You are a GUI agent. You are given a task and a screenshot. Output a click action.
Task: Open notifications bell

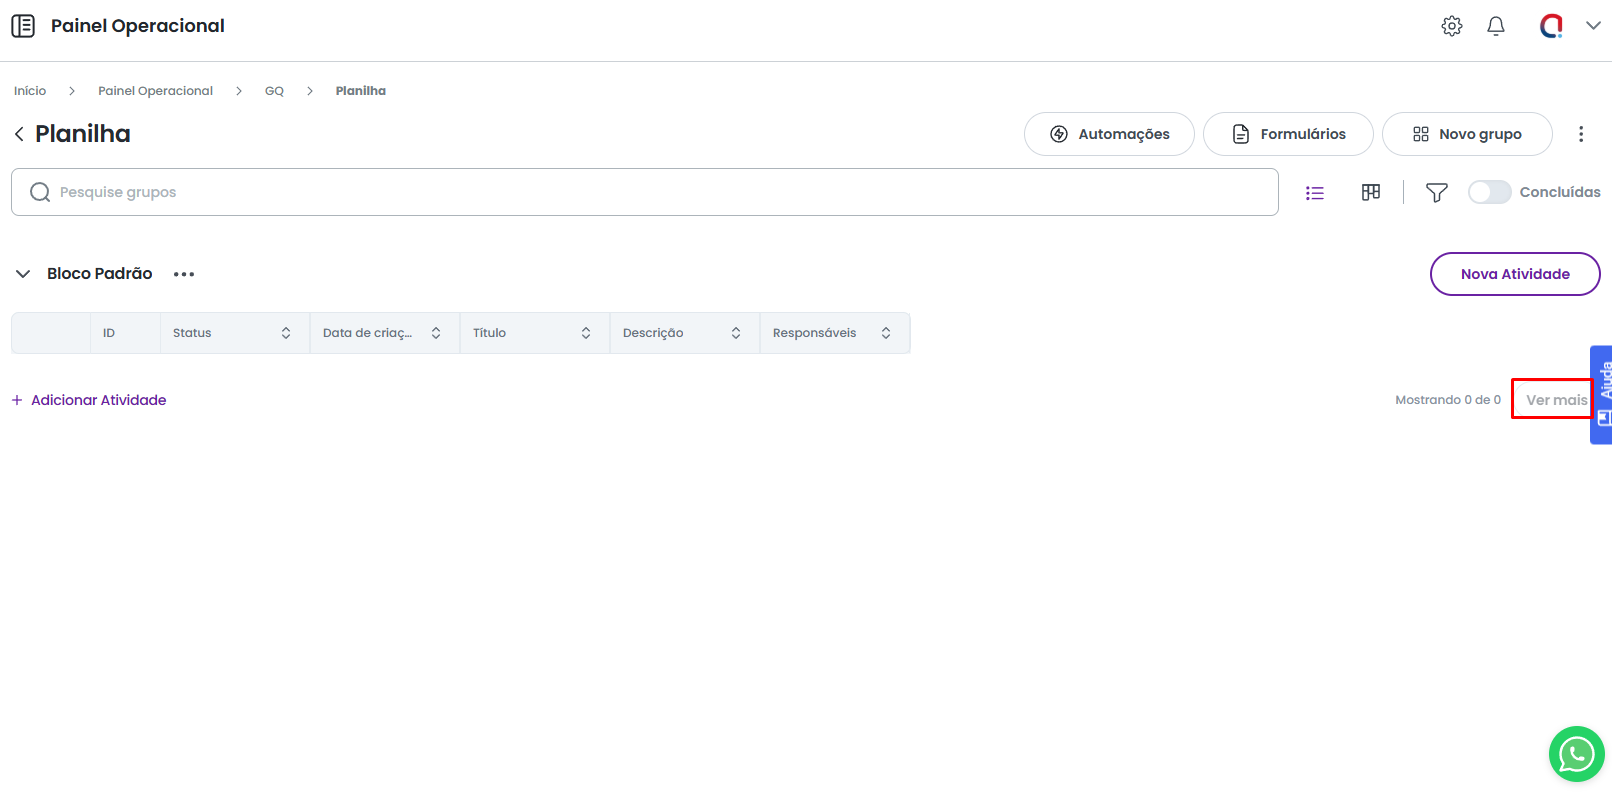(1495, 26)
